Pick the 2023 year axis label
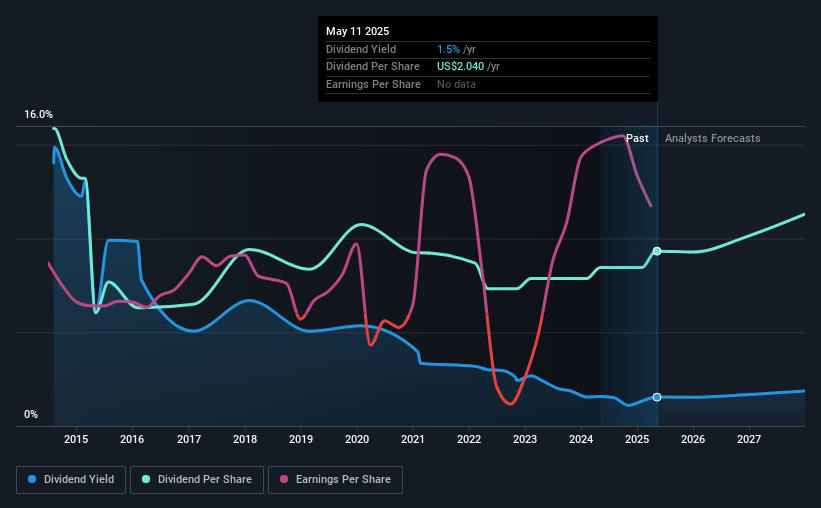821x508 pixels. pos(526,439)
